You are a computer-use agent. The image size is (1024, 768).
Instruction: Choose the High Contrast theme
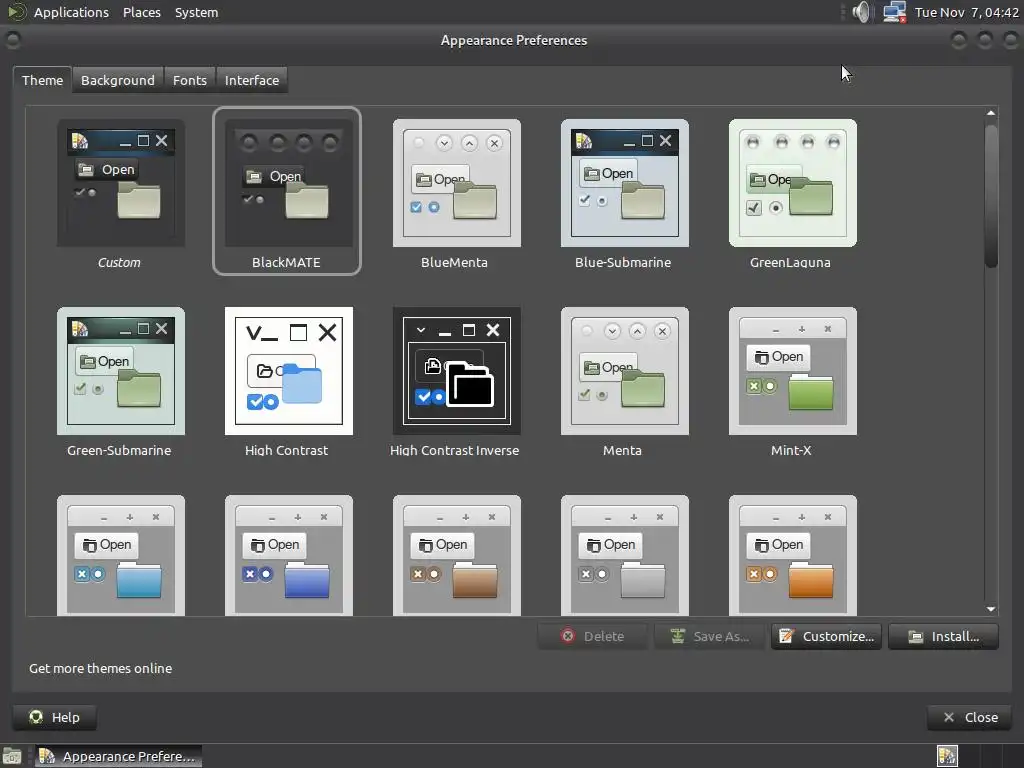289,371
